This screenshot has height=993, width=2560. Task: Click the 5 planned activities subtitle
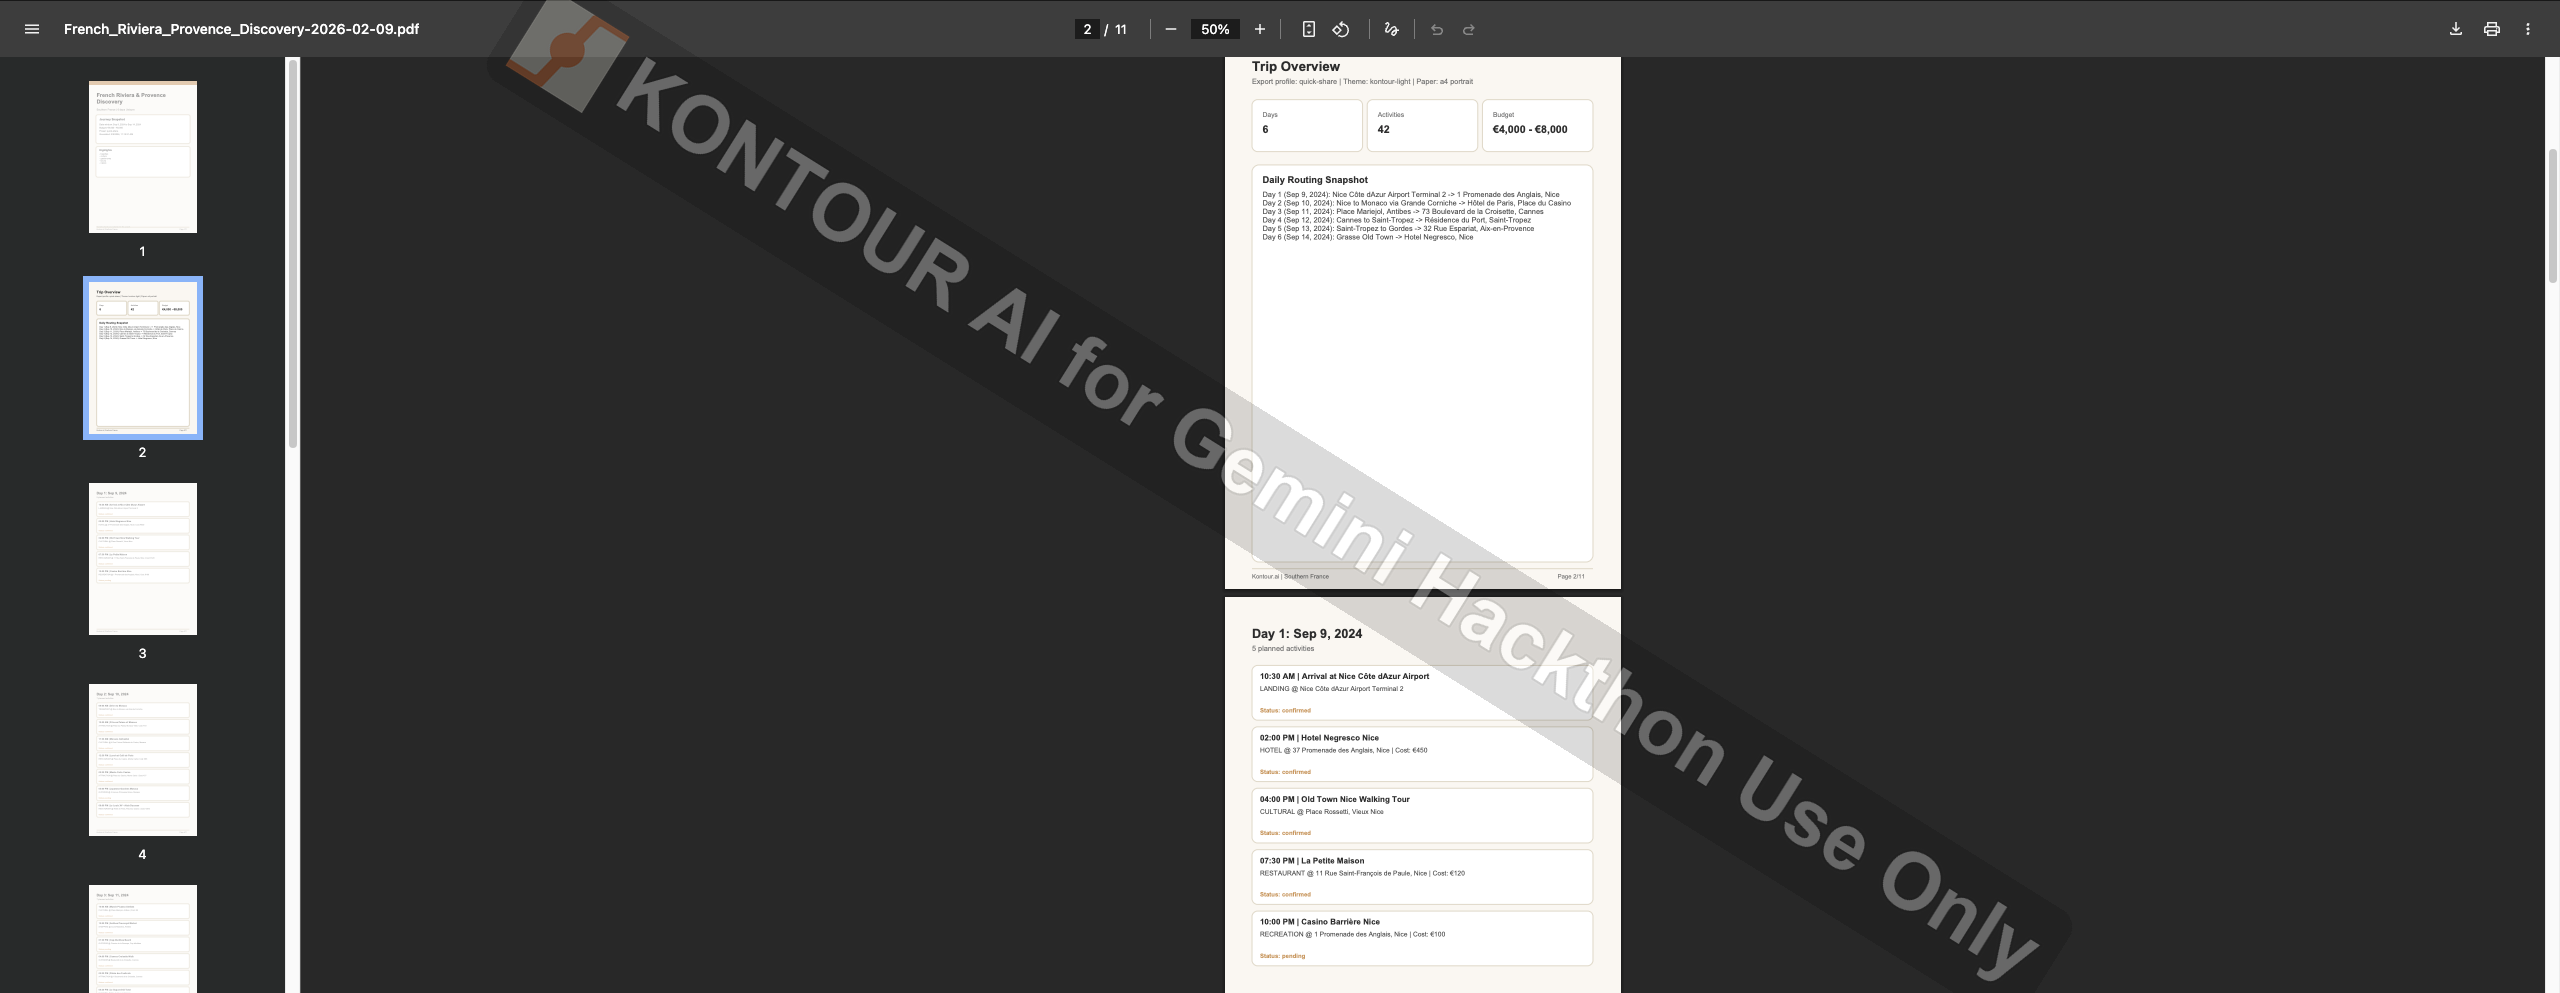pyautogui.click(x=1282, y=649)
